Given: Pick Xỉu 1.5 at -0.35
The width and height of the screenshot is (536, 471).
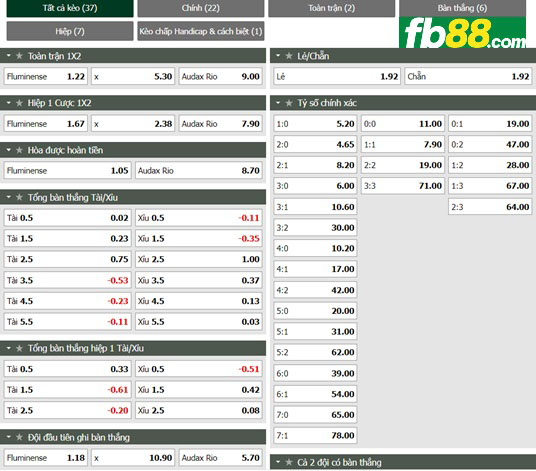Looking at the screenshot, I should 199,238.
